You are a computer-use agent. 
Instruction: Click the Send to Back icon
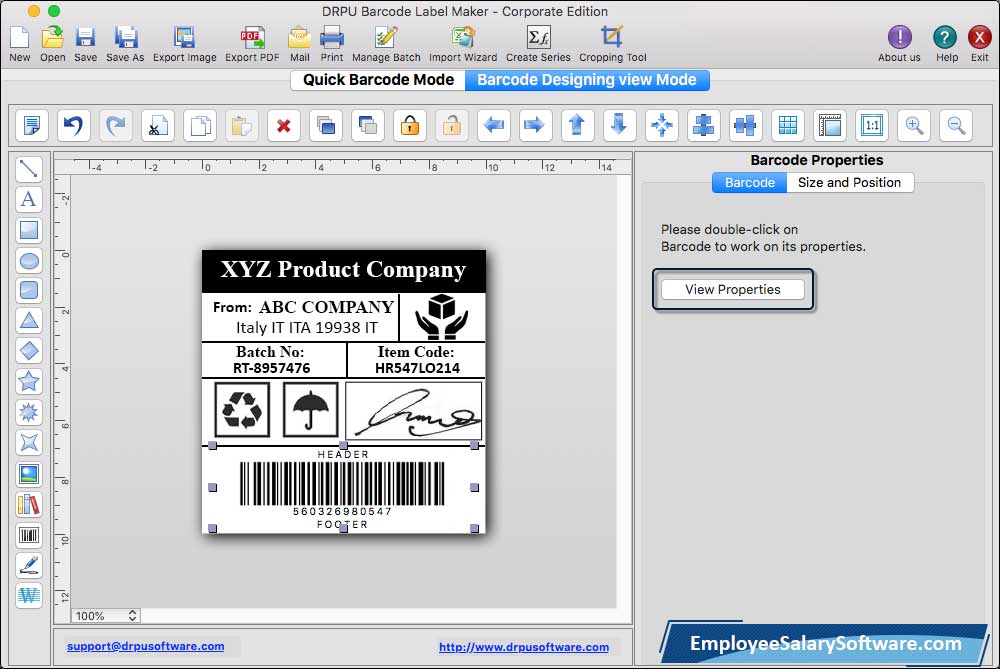click(x=368, y=125)
